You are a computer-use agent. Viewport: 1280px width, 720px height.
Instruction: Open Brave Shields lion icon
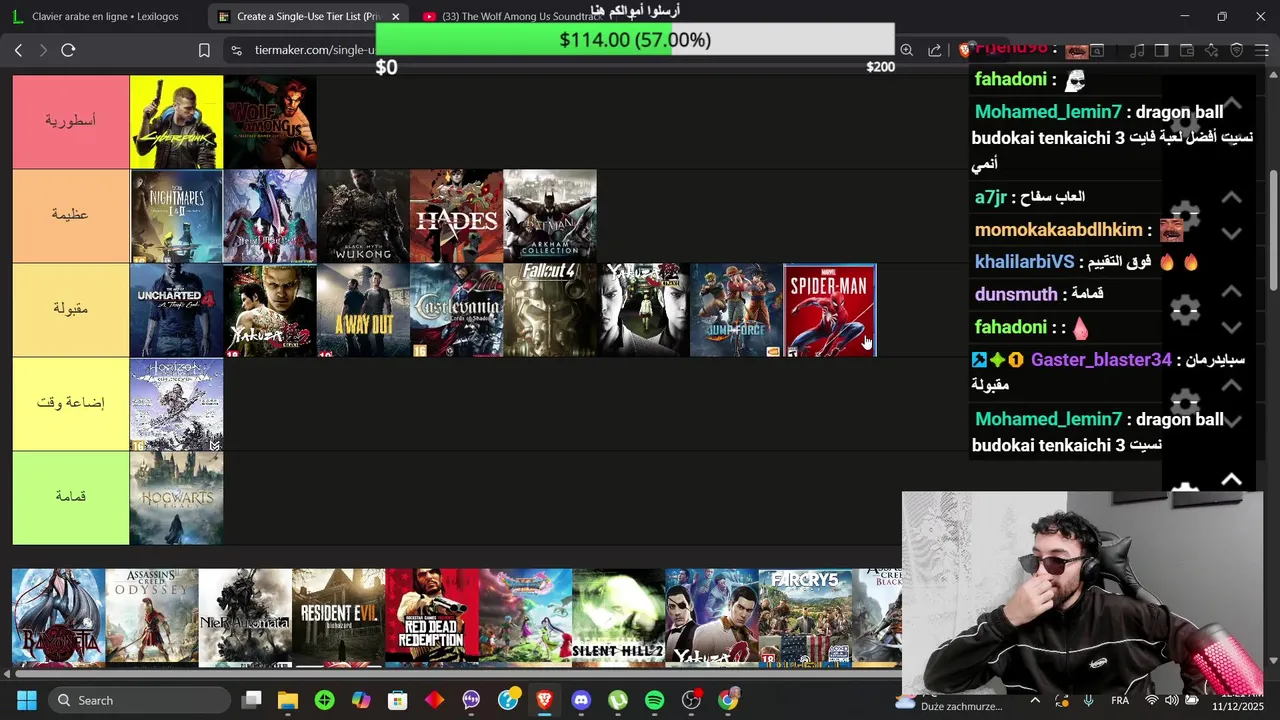(x=964, y=50)
